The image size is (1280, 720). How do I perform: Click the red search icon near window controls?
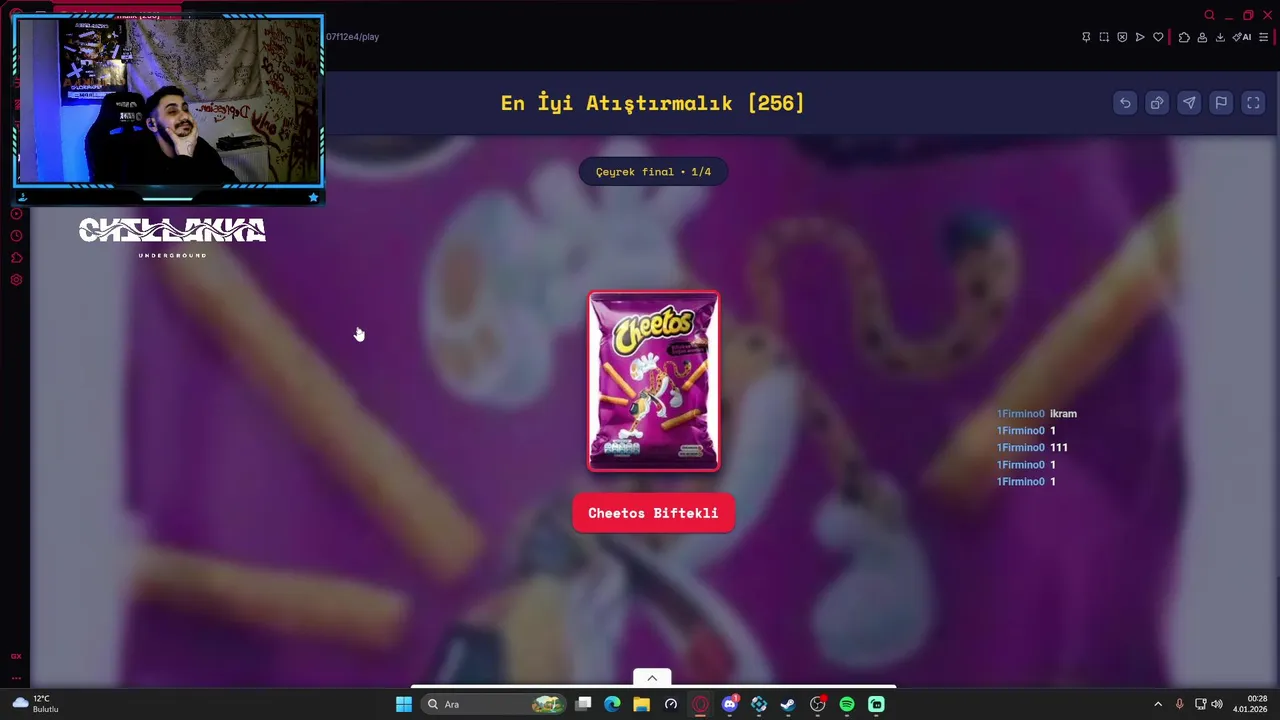pyautogui.click(x=1210, y=15)
